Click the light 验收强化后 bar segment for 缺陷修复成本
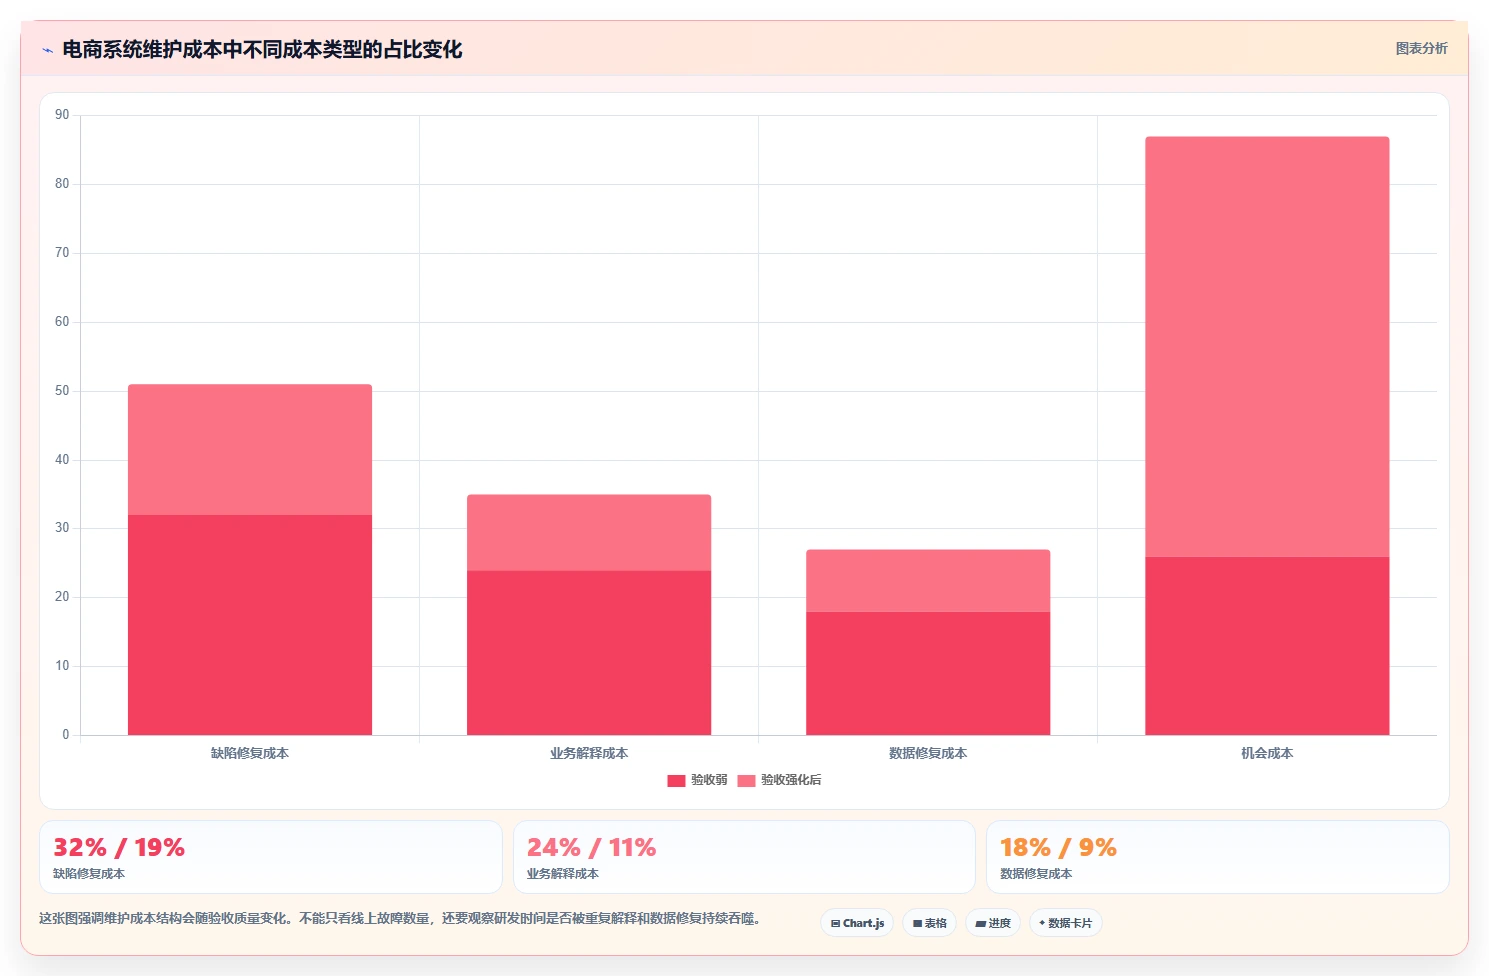 pos(250,450)
